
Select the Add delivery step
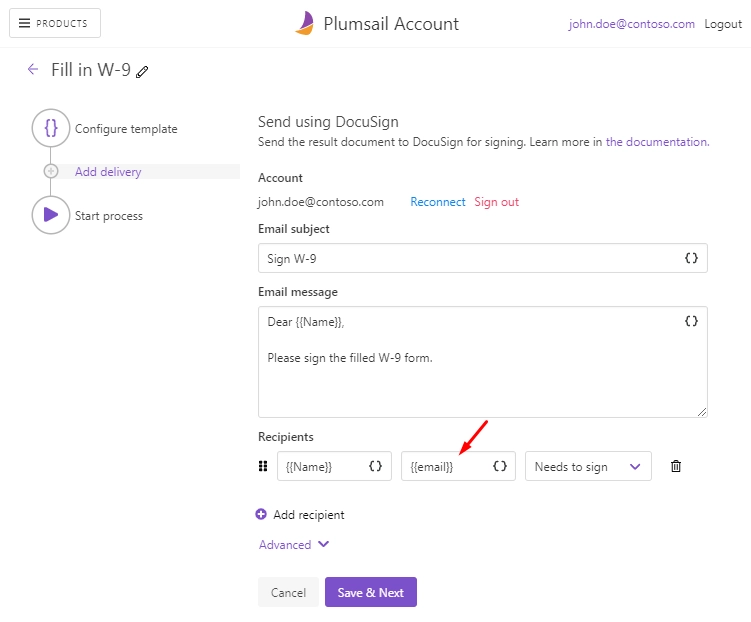tap(108, 171)
